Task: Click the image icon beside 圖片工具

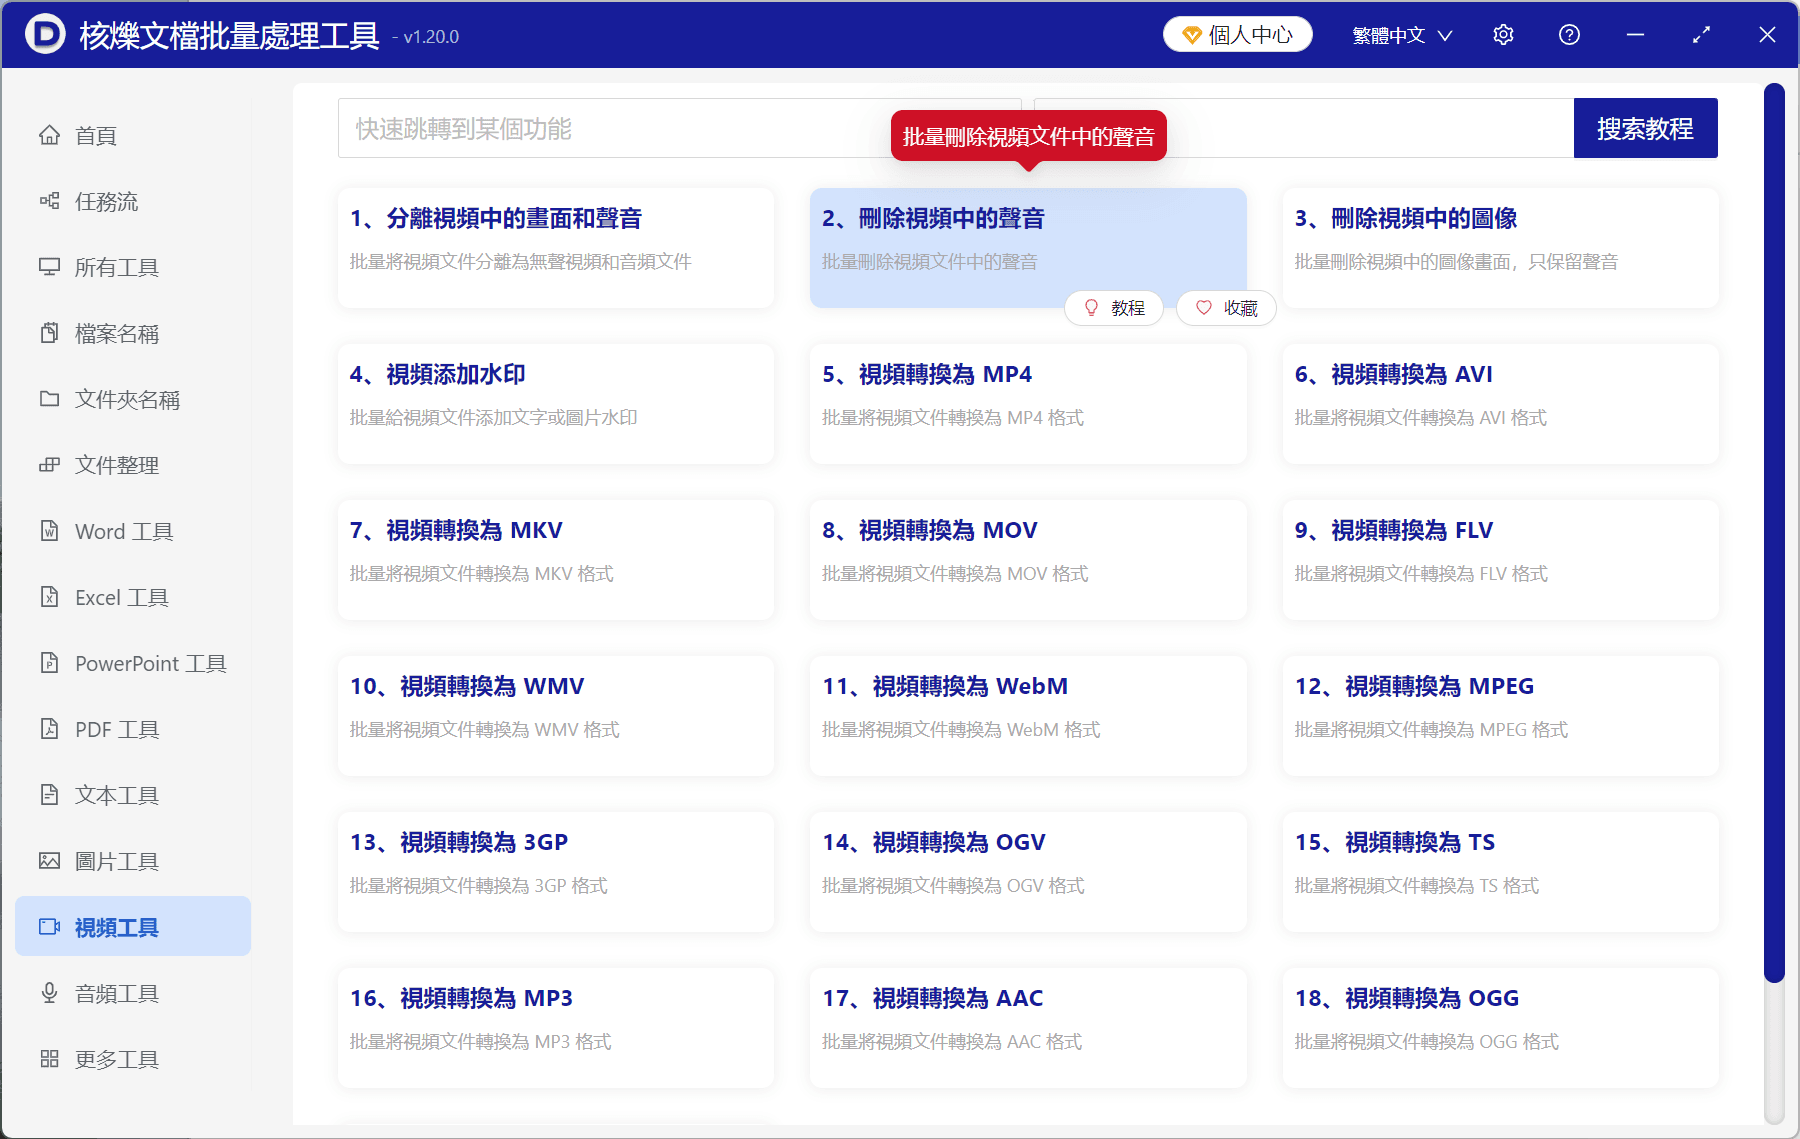Action: tap(49, 861)
